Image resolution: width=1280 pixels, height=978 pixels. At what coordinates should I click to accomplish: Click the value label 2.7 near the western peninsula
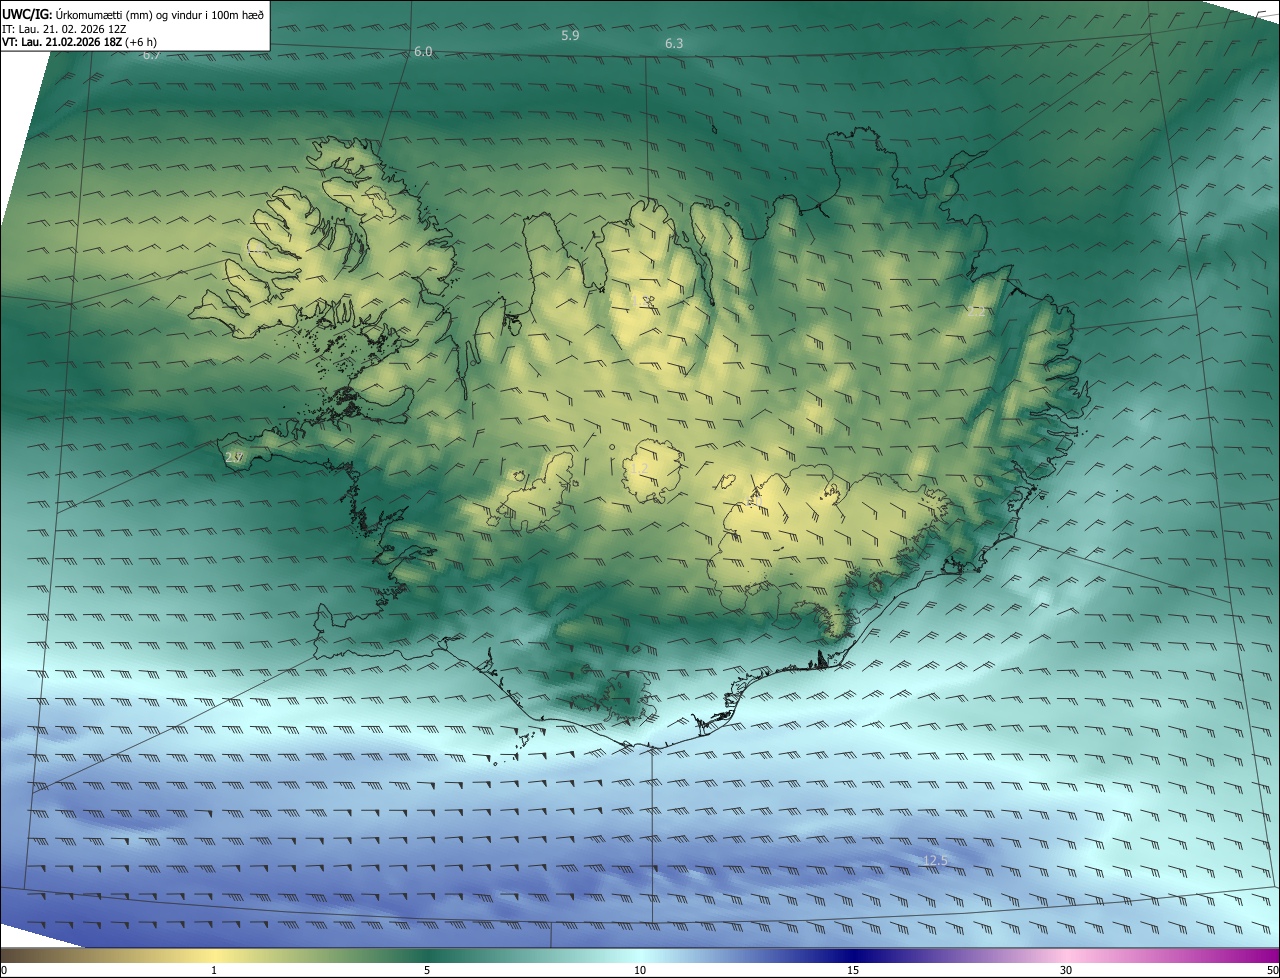tap(235, 457)
